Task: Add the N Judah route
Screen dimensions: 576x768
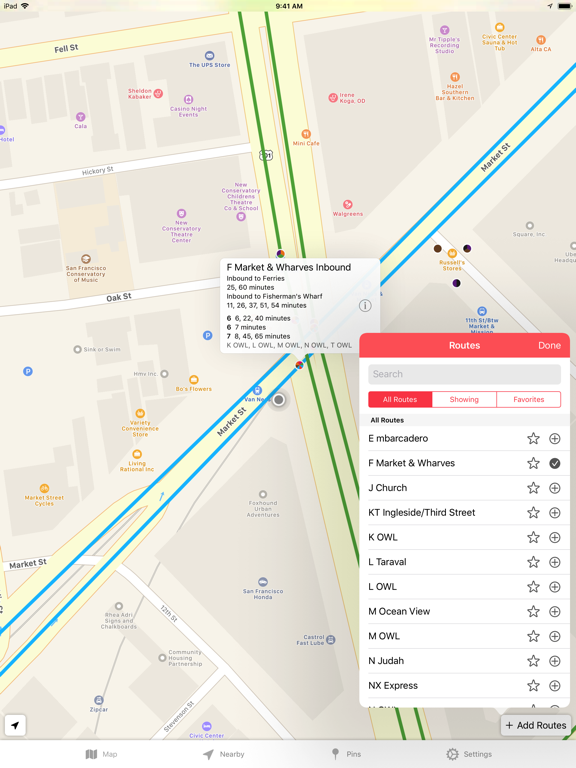Action: (554, 661)
